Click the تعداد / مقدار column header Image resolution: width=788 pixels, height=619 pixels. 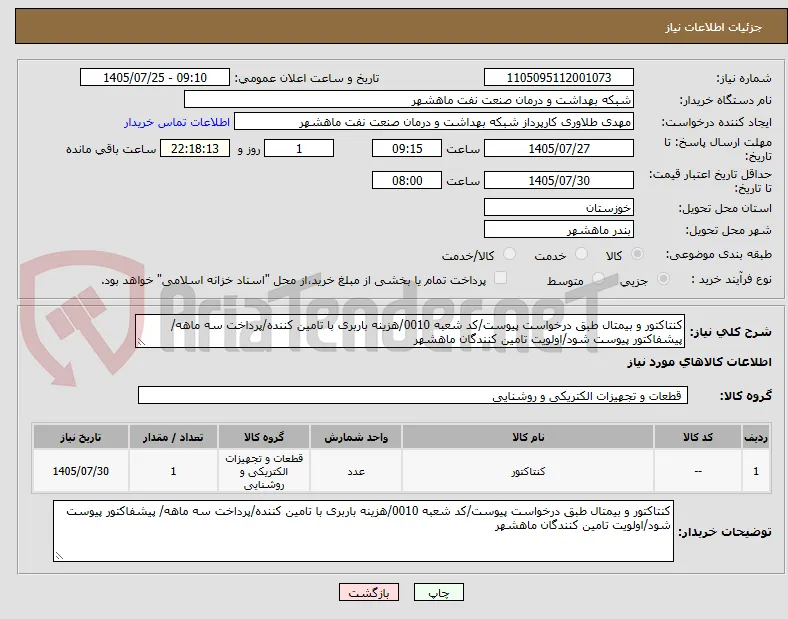coord(173,437)
